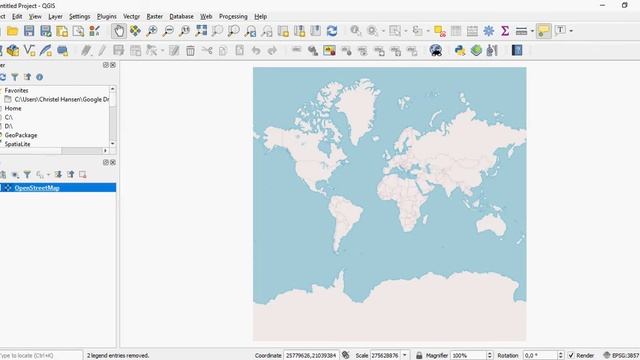Click Filter Legend funnel in Layers panel
This screenshot has height=360, width=640.
click(x=27, y=175)
